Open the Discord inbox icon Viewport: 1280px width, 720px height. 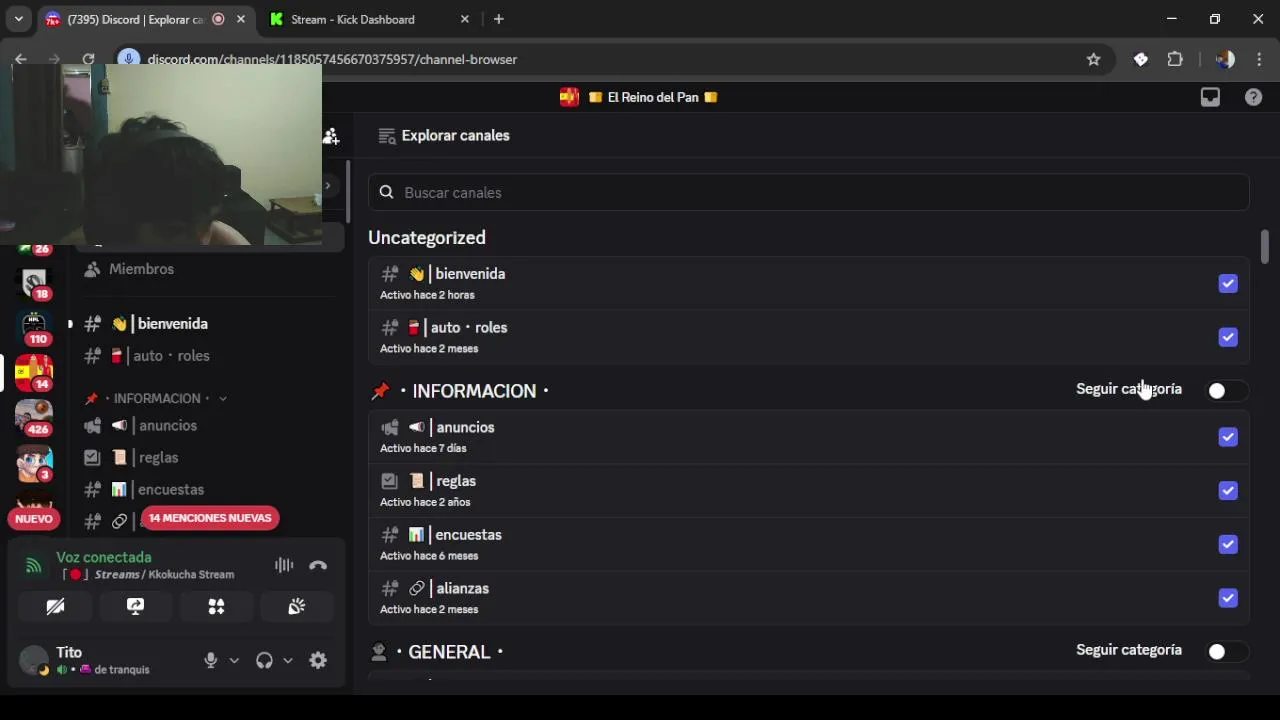pos(1210,97)
